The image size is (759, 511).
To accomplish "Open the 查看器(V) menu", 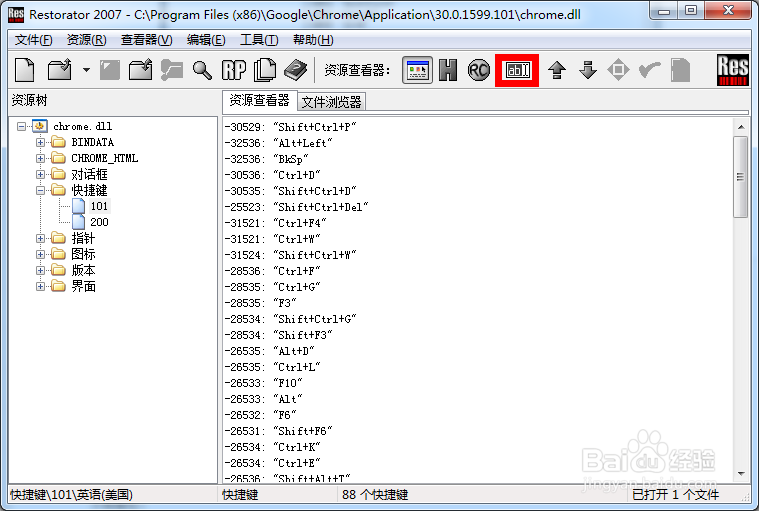I will point(147,40).
